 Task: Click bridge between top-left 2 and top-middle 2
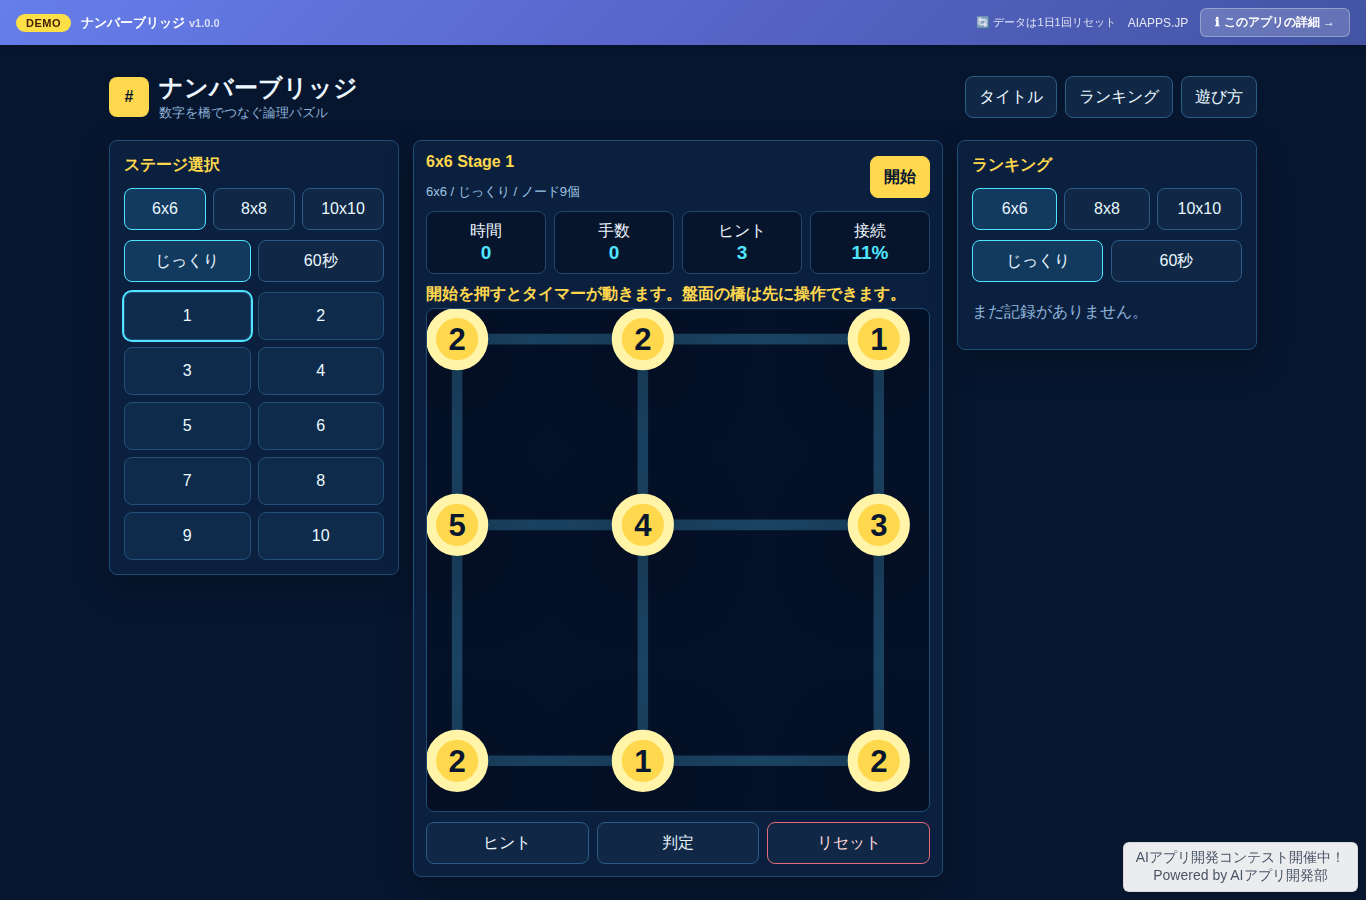tap(550, 339)
